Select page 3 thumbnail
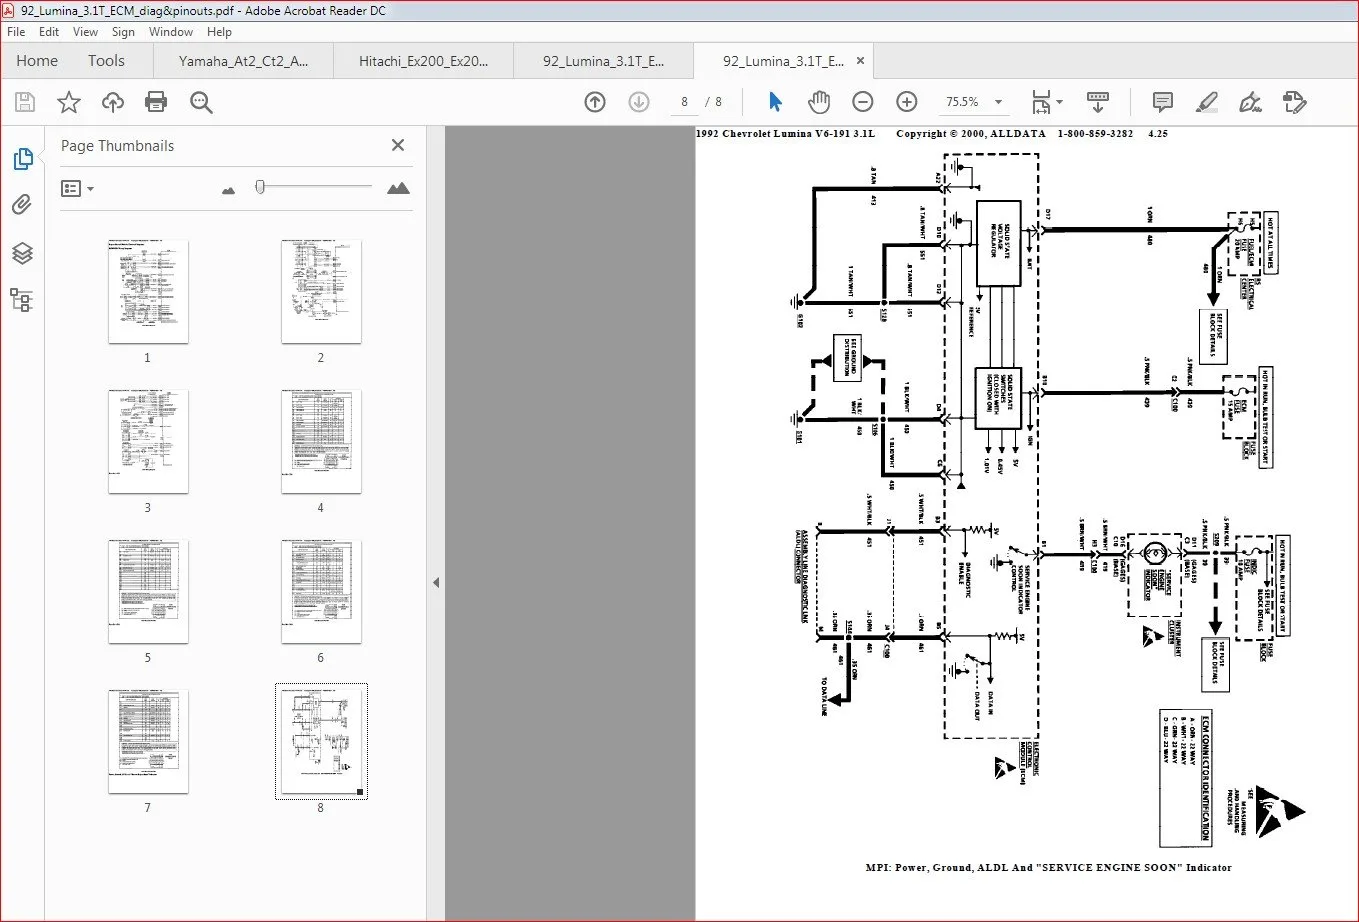Viewport: 1359px width, 922px height. (x=148, y=441)
